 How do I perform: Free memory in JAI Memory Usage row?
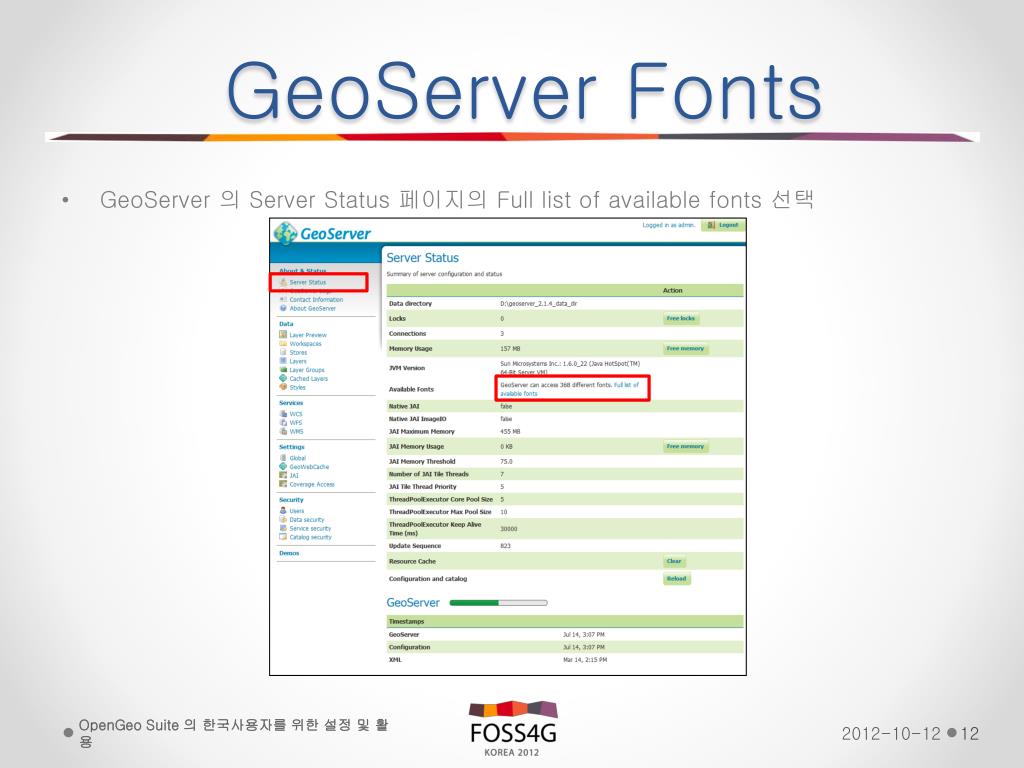685,447
